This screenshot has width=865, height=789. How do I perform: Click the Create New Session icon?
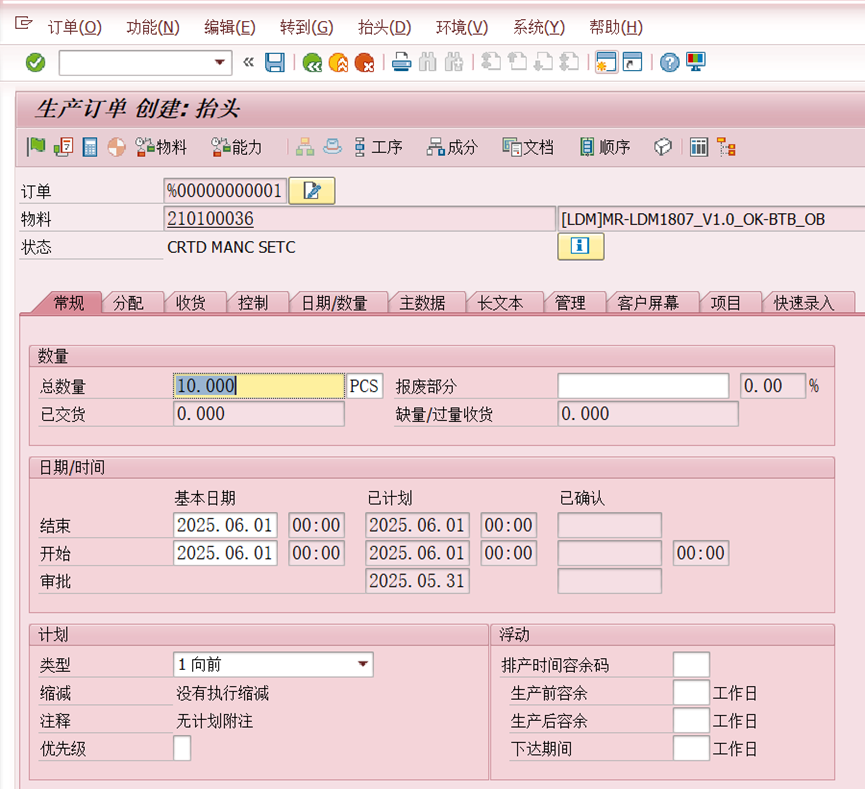(606, 62)
